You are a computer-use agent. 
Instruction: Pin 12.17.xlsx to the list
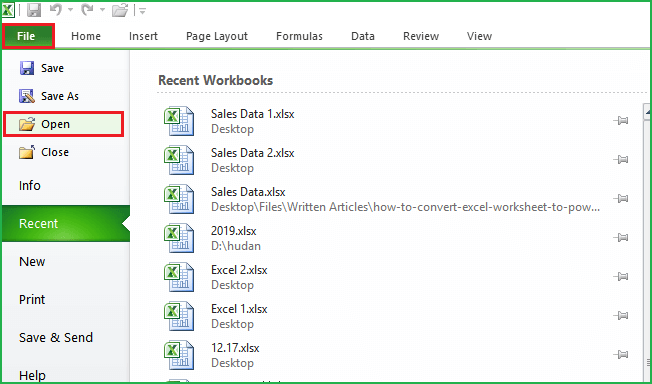pyautogui.click(x=621, y=354)
